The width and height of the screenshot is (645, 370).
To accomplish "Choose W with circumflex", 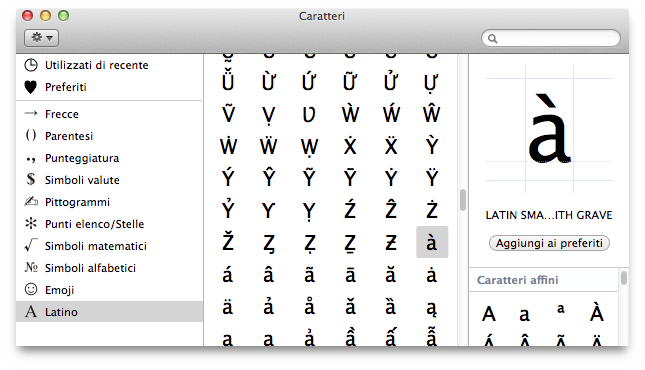I will click(432, 114).
